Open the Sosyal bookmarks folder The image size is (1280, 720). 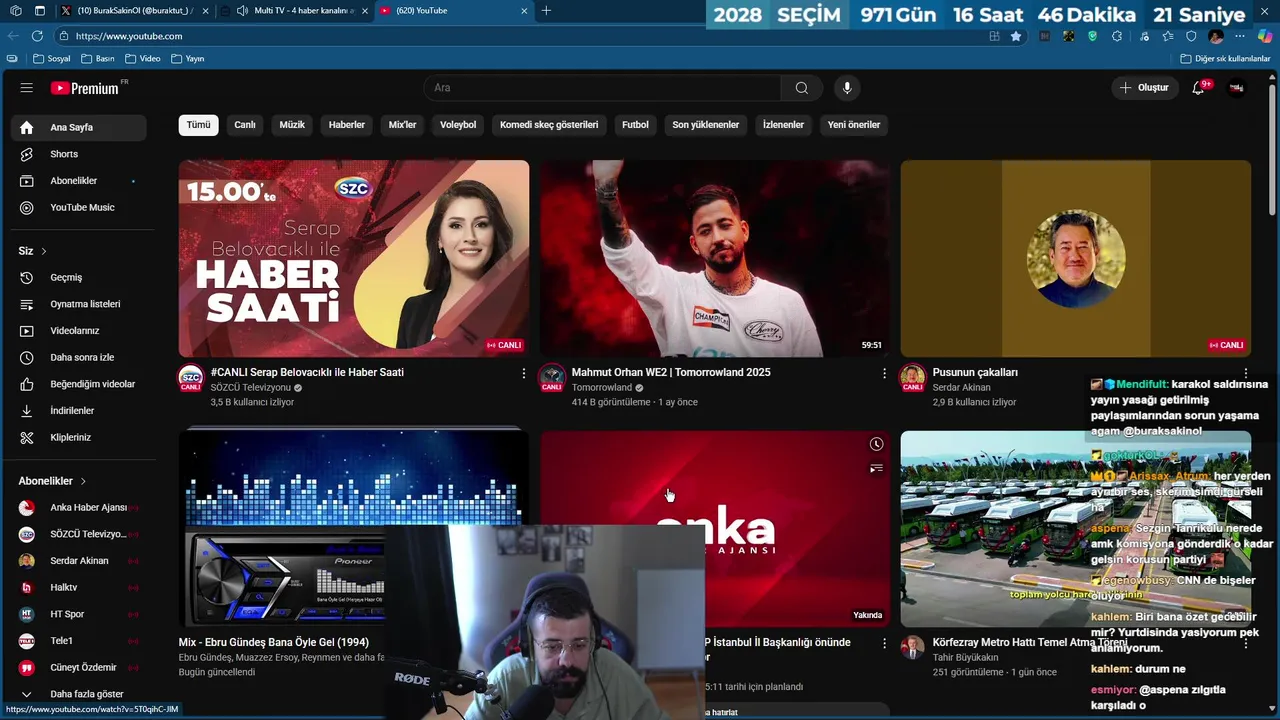coord(51,59)
